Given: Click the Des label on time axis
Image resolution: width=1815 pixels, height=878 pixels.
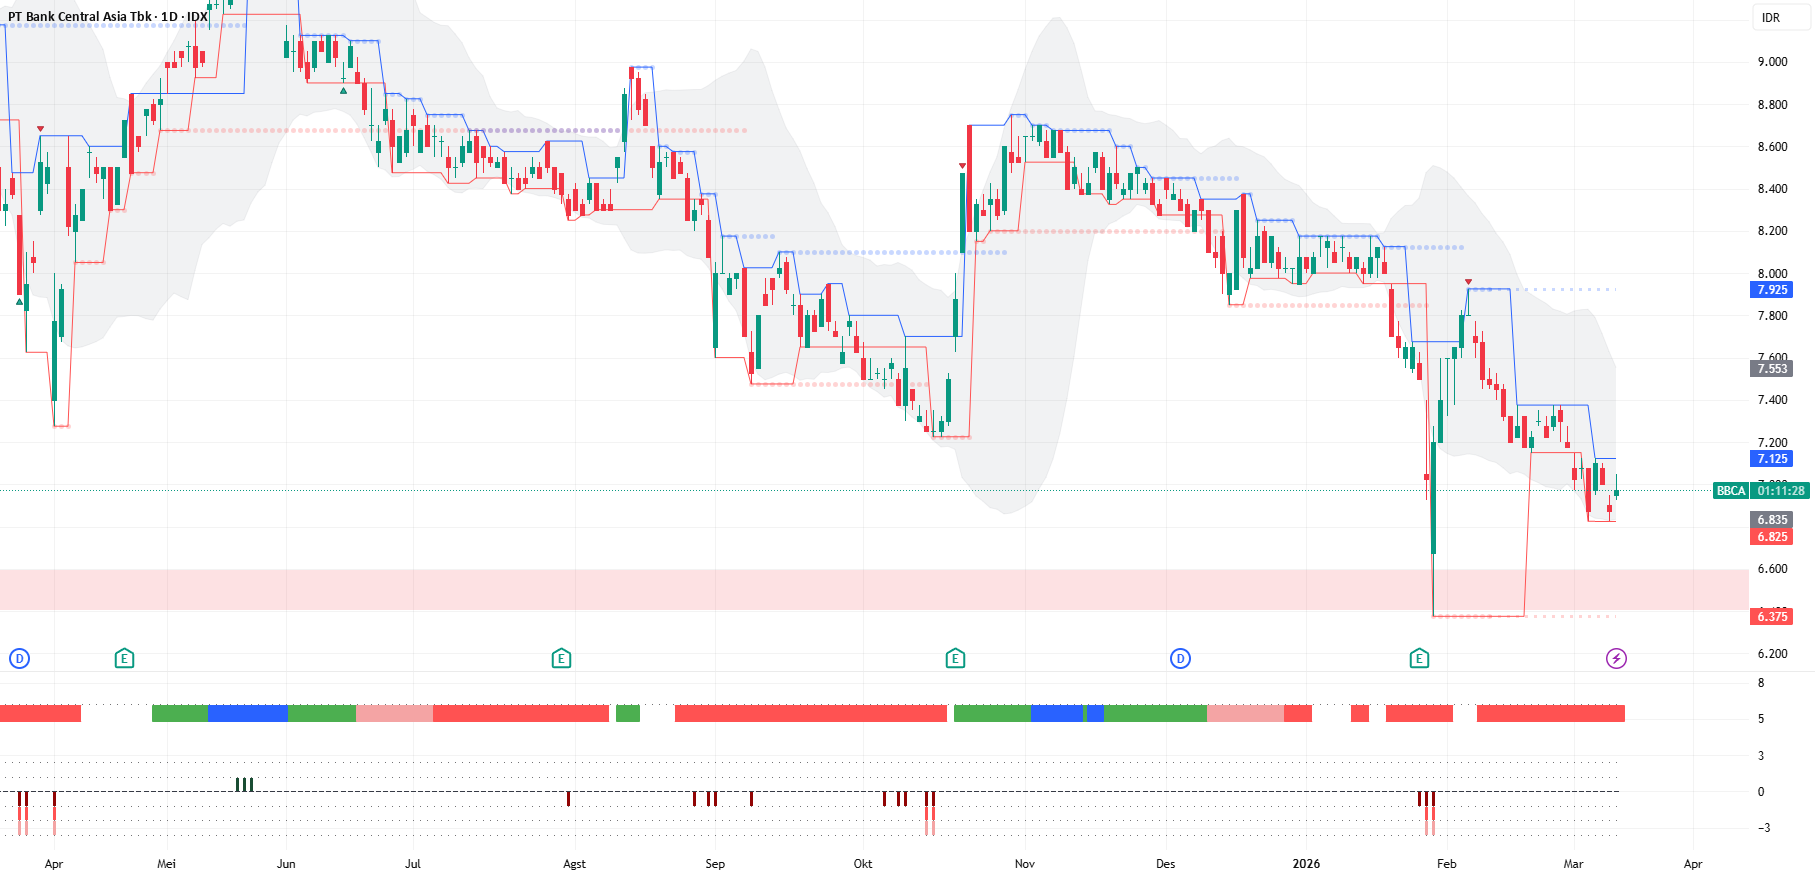Looking at the screenshot, I should pyautogui.click(x=1166, y=864).
